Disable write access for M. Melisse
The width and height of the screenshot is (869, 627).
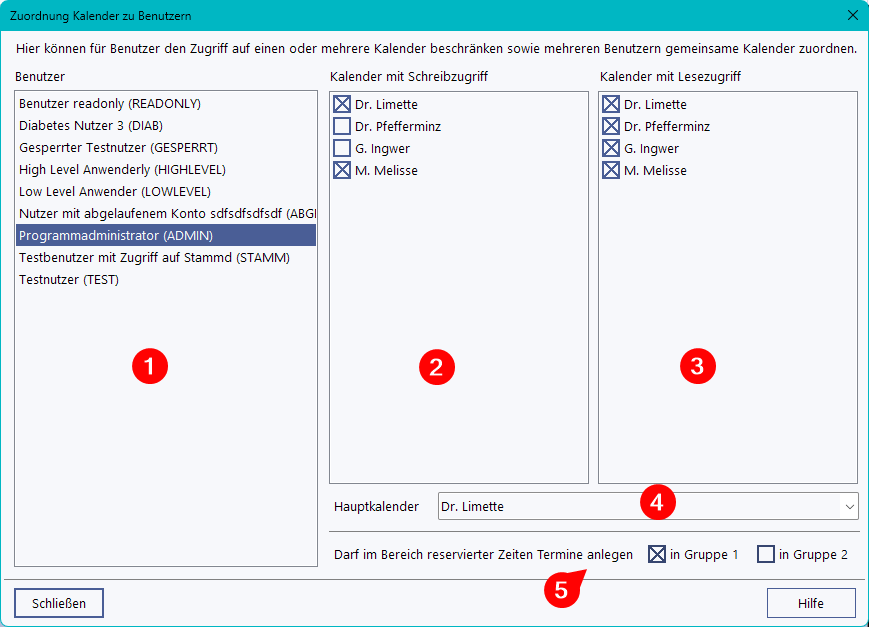[342, 171]
